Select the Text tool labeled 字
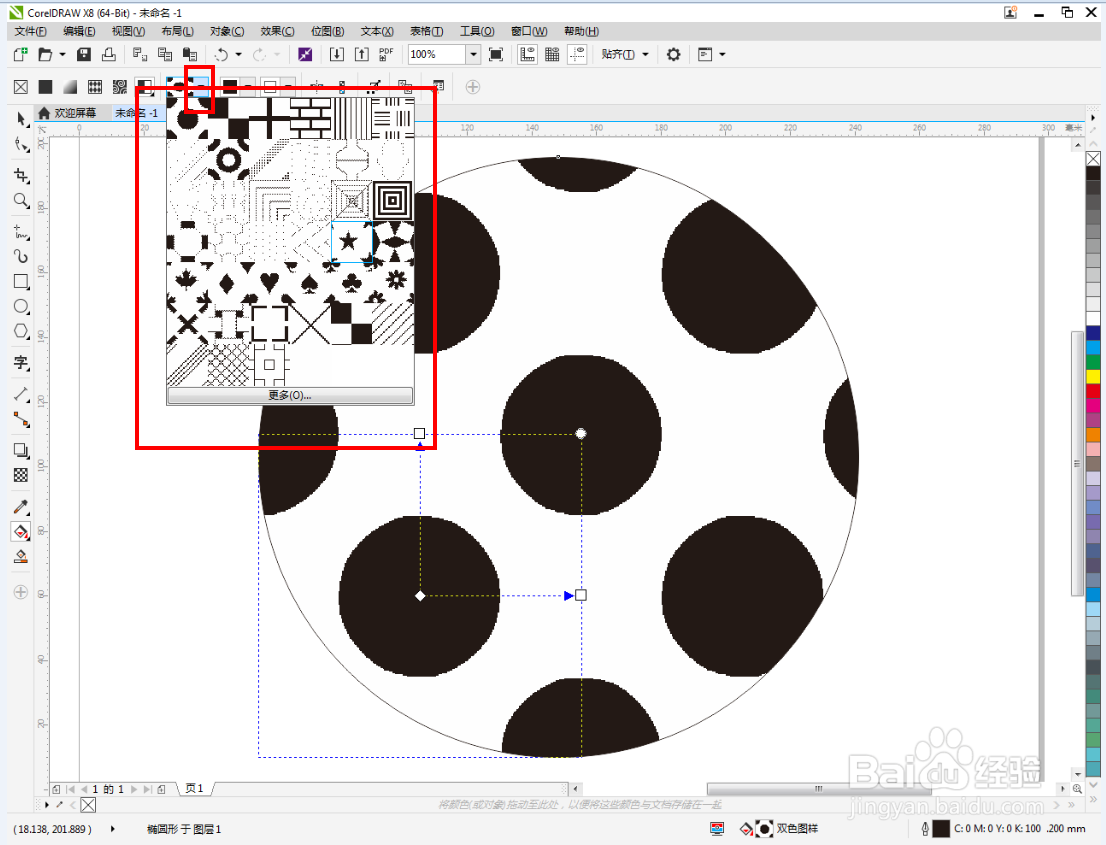This screenshot has height=845, width=1106. pos(21,363)
